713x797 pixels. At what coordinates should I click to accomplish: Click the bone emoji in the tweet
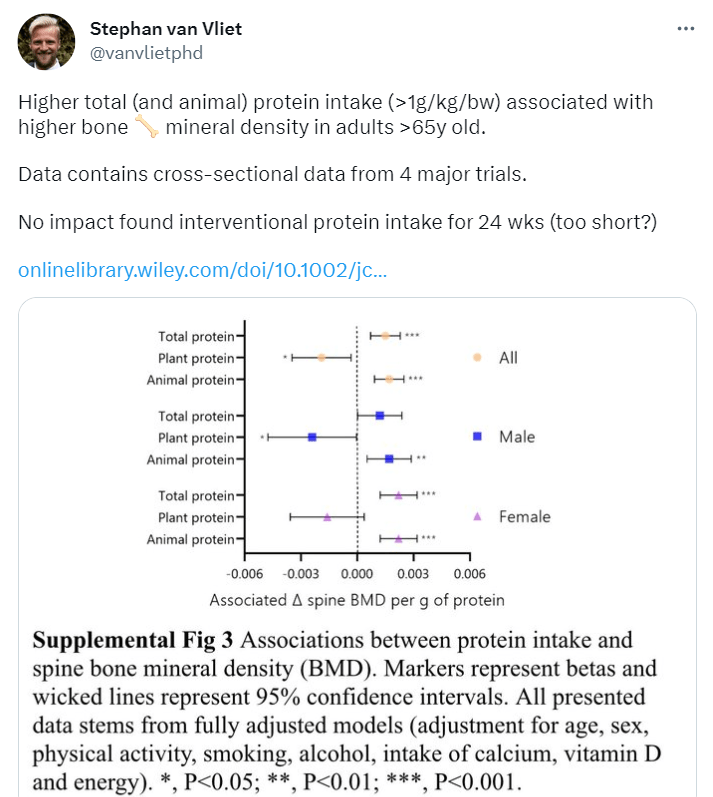(x=146, y=127)
